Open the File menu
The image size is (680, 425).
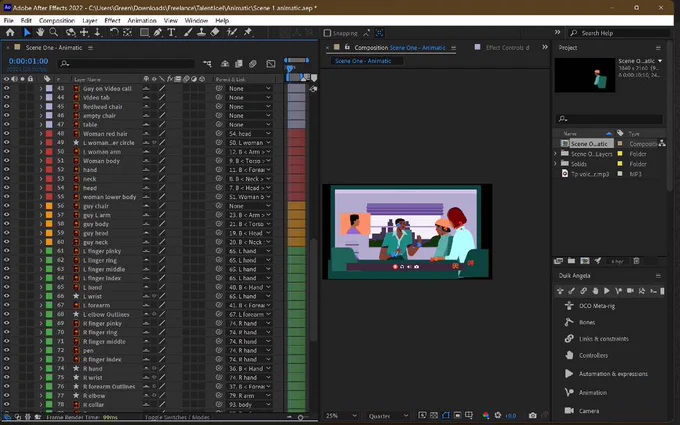pos(9,20)
